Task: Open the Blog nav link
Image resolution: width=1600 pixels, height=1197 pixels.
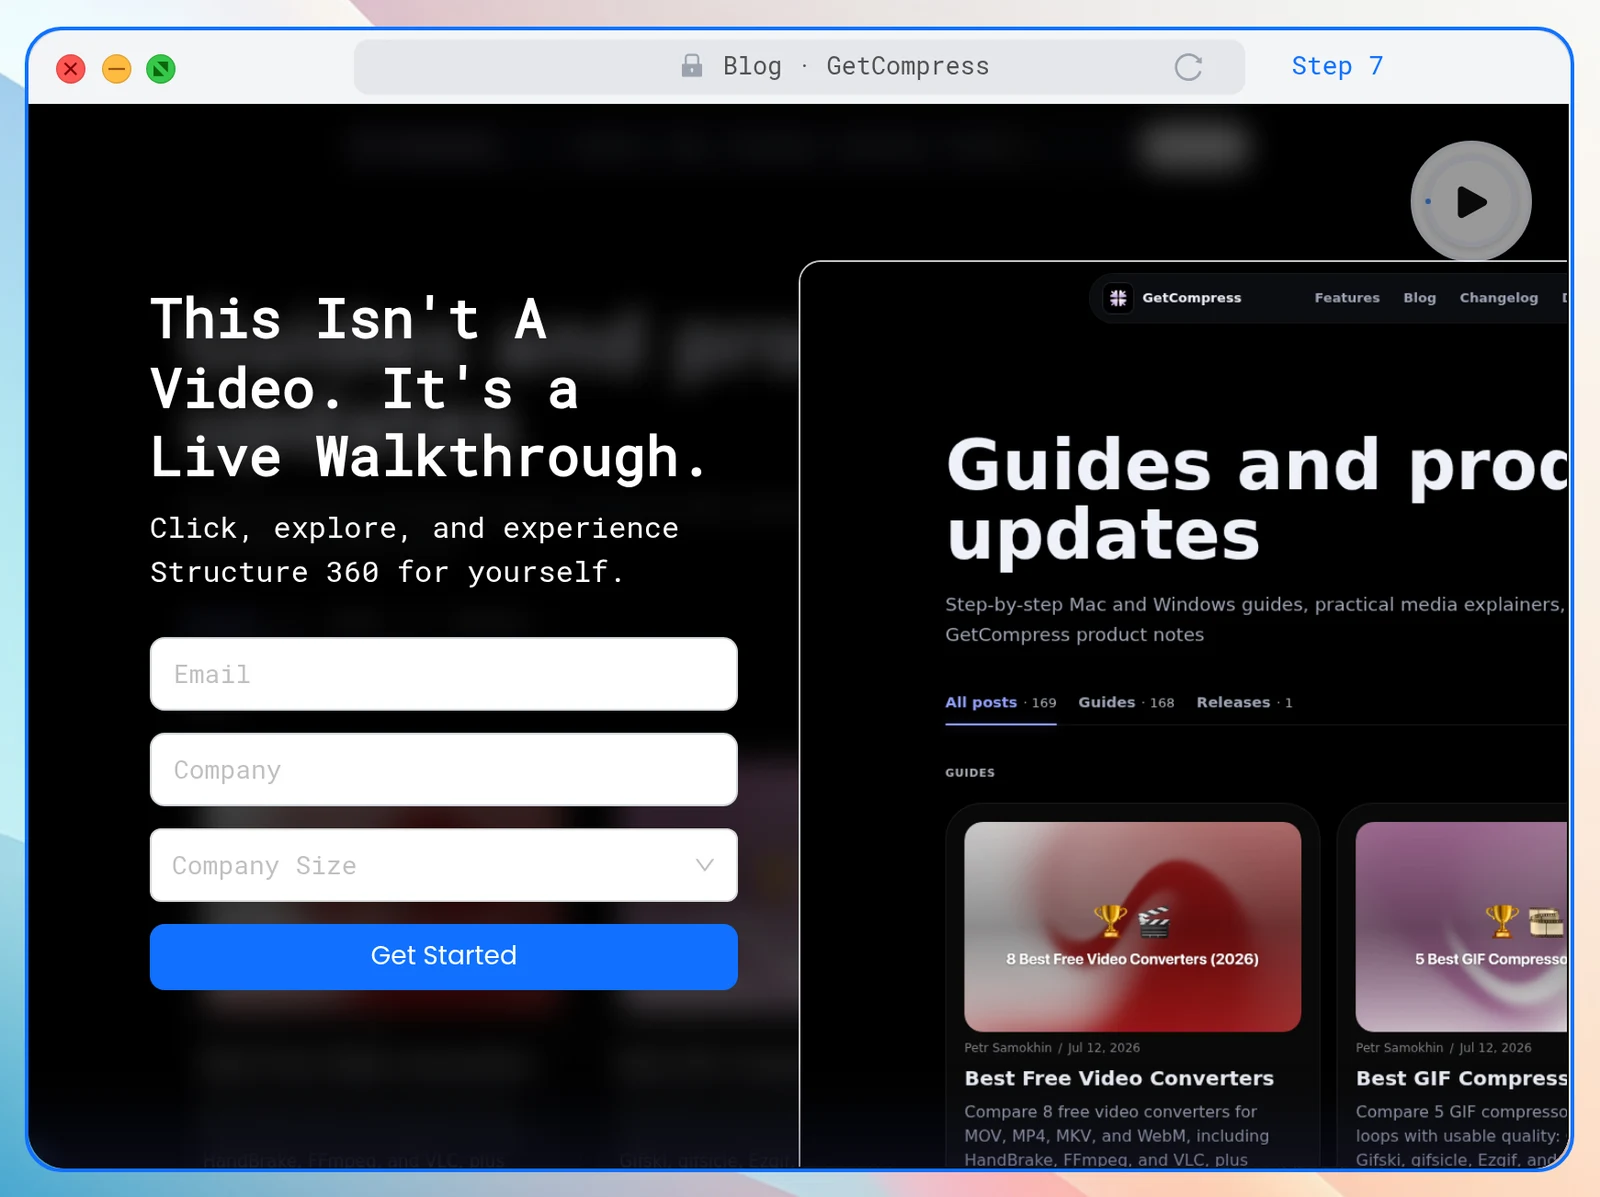Action: (x=1419, y=298)
